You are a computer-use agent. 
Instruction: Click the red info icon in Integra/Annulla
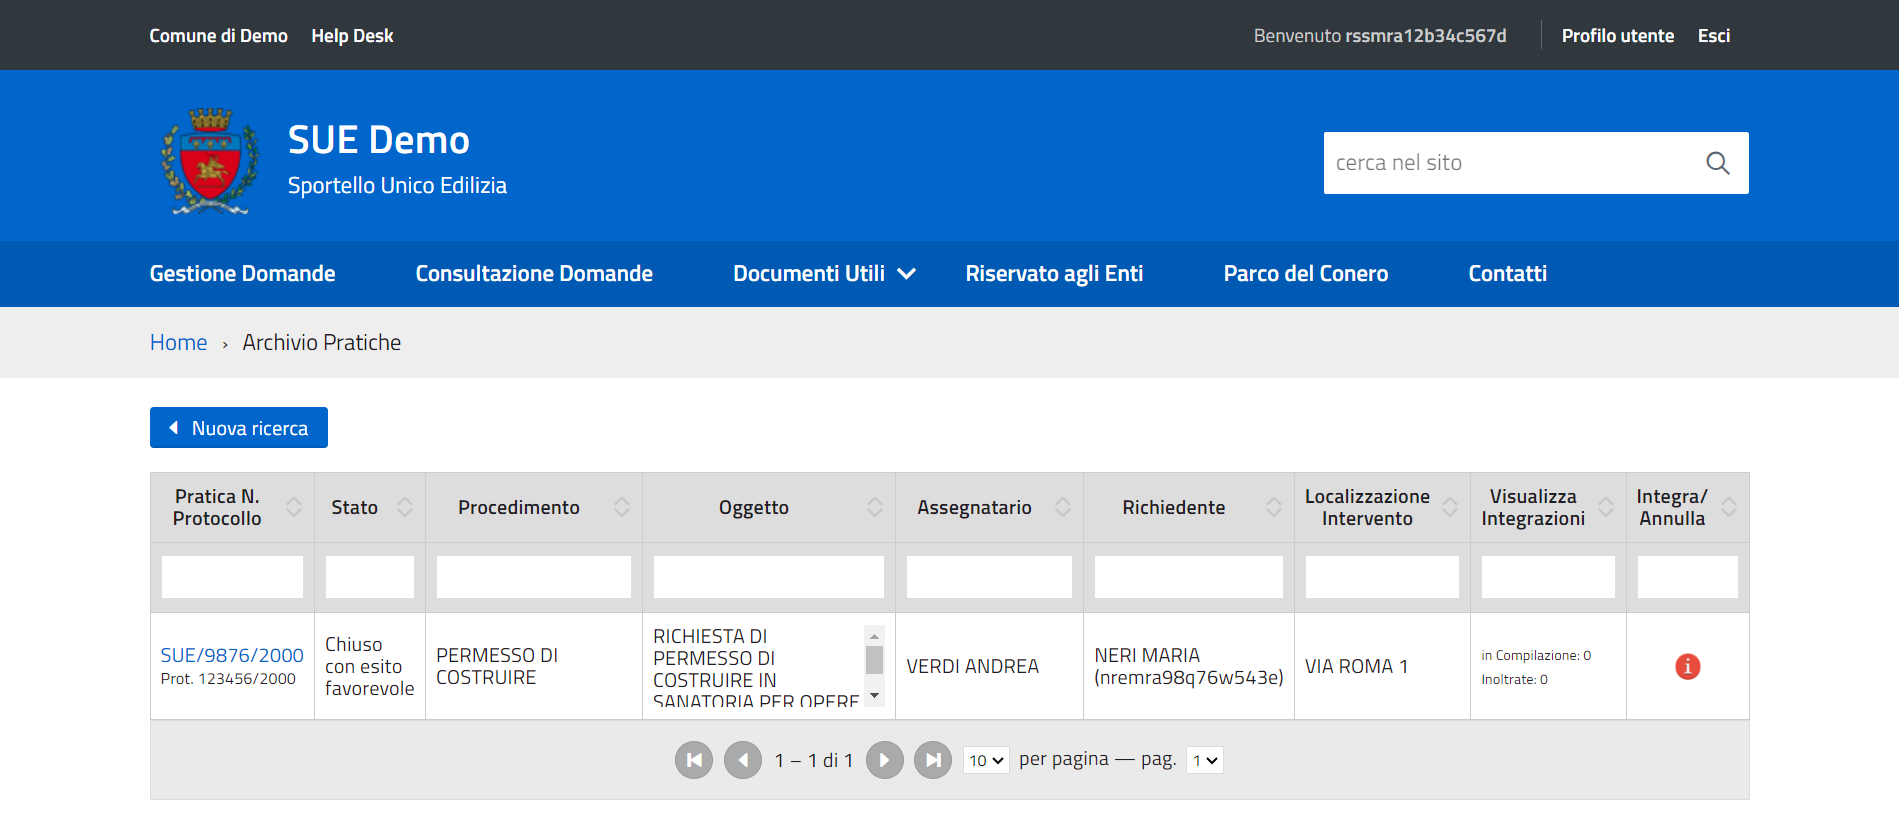[1687, 666]
